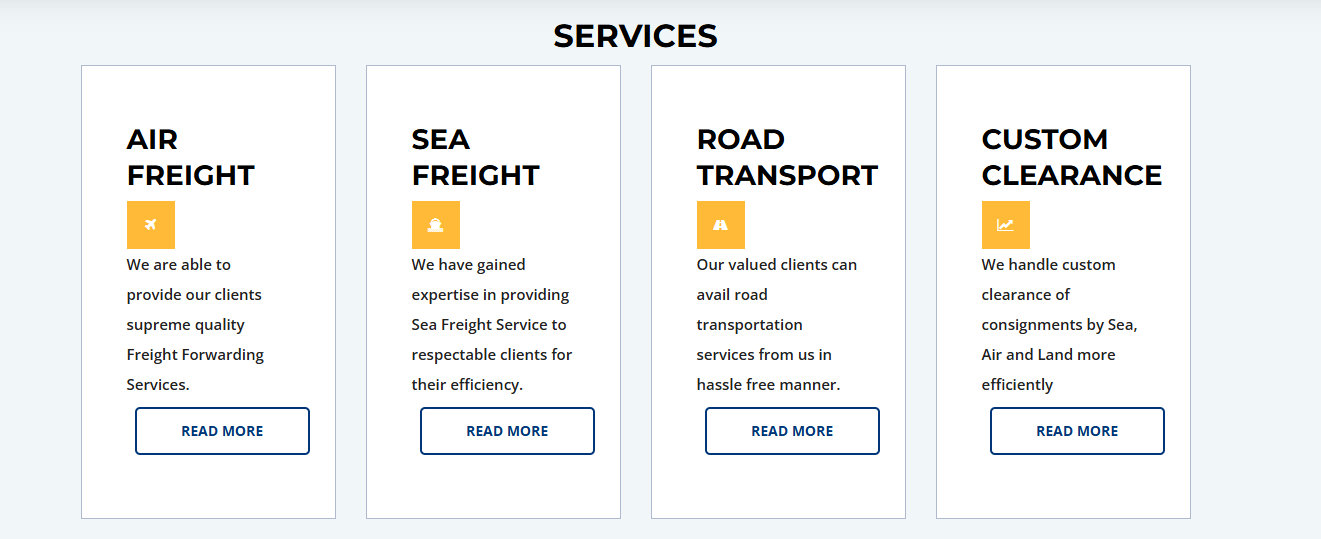This screenshot has width=1321, height=539.
Task: Click the airplane icon under Air Freight
Action: click(x=151, y=225)
